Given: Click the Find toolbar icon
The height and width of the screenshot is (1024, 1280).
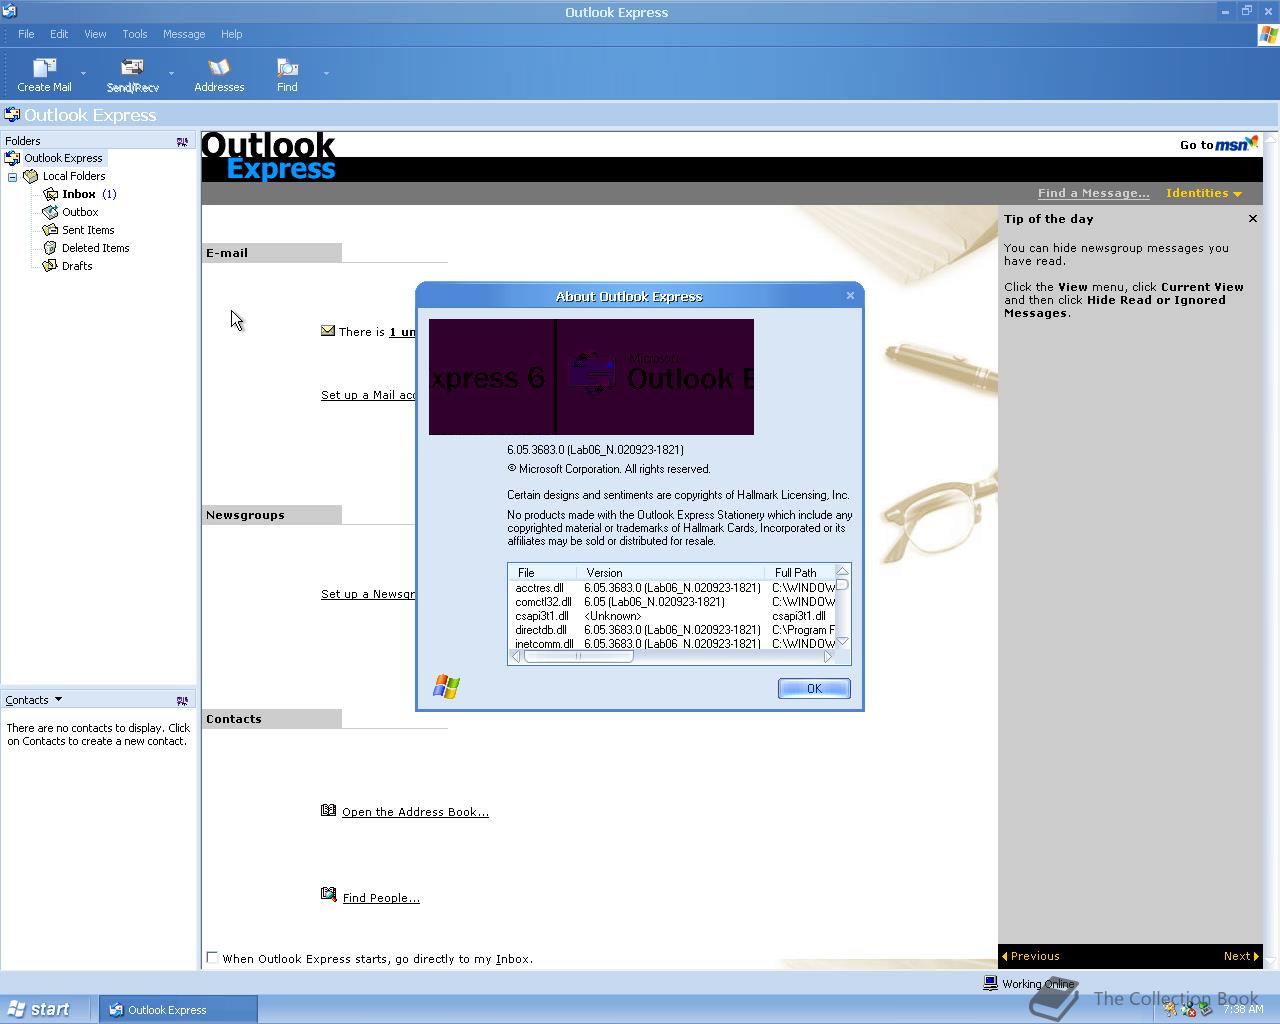Looking at the screenshot, I should (x=287, y=68).
